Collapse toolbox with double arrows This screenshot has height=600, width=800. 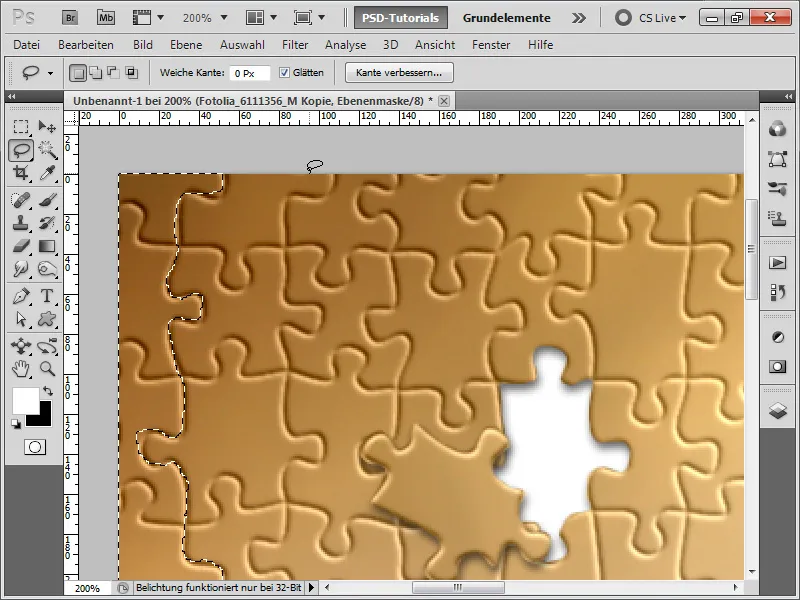[x=11, y=96]
